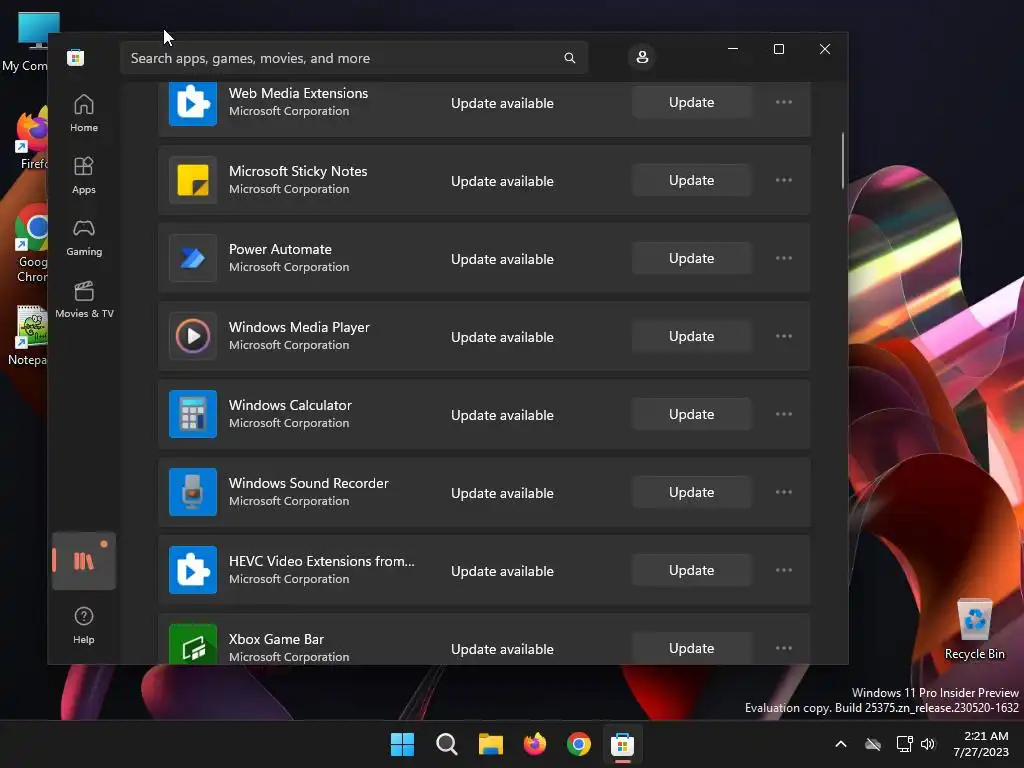Open File Explorer from the taskbar
Image resolution: width=1024 pixels, height=768 pixels.
(x=490, y=744)
